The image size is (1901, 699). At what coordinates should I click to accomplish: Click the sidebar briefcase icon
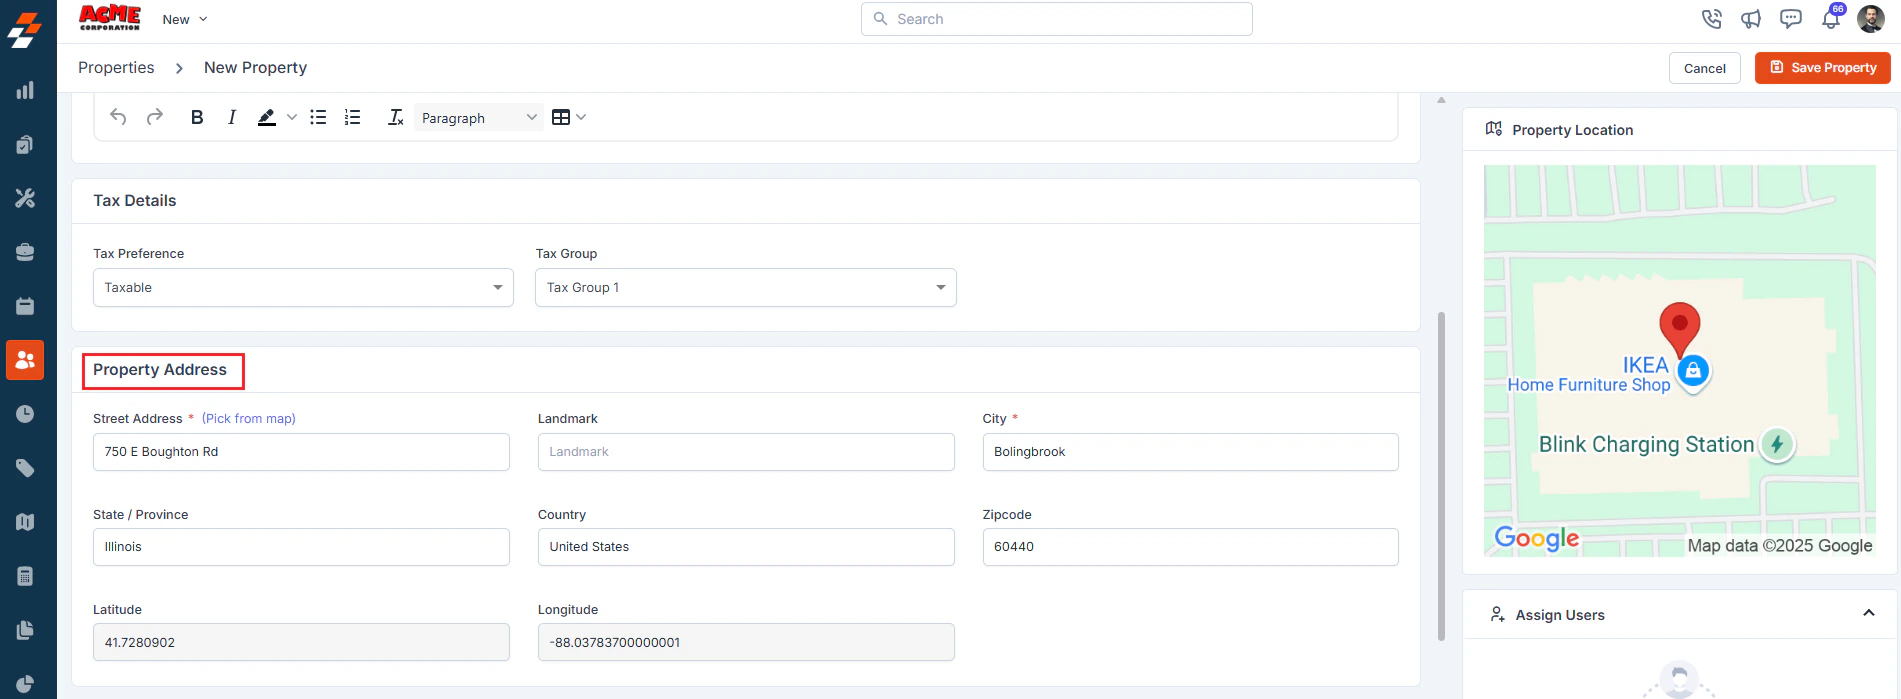tap(25, 252)
